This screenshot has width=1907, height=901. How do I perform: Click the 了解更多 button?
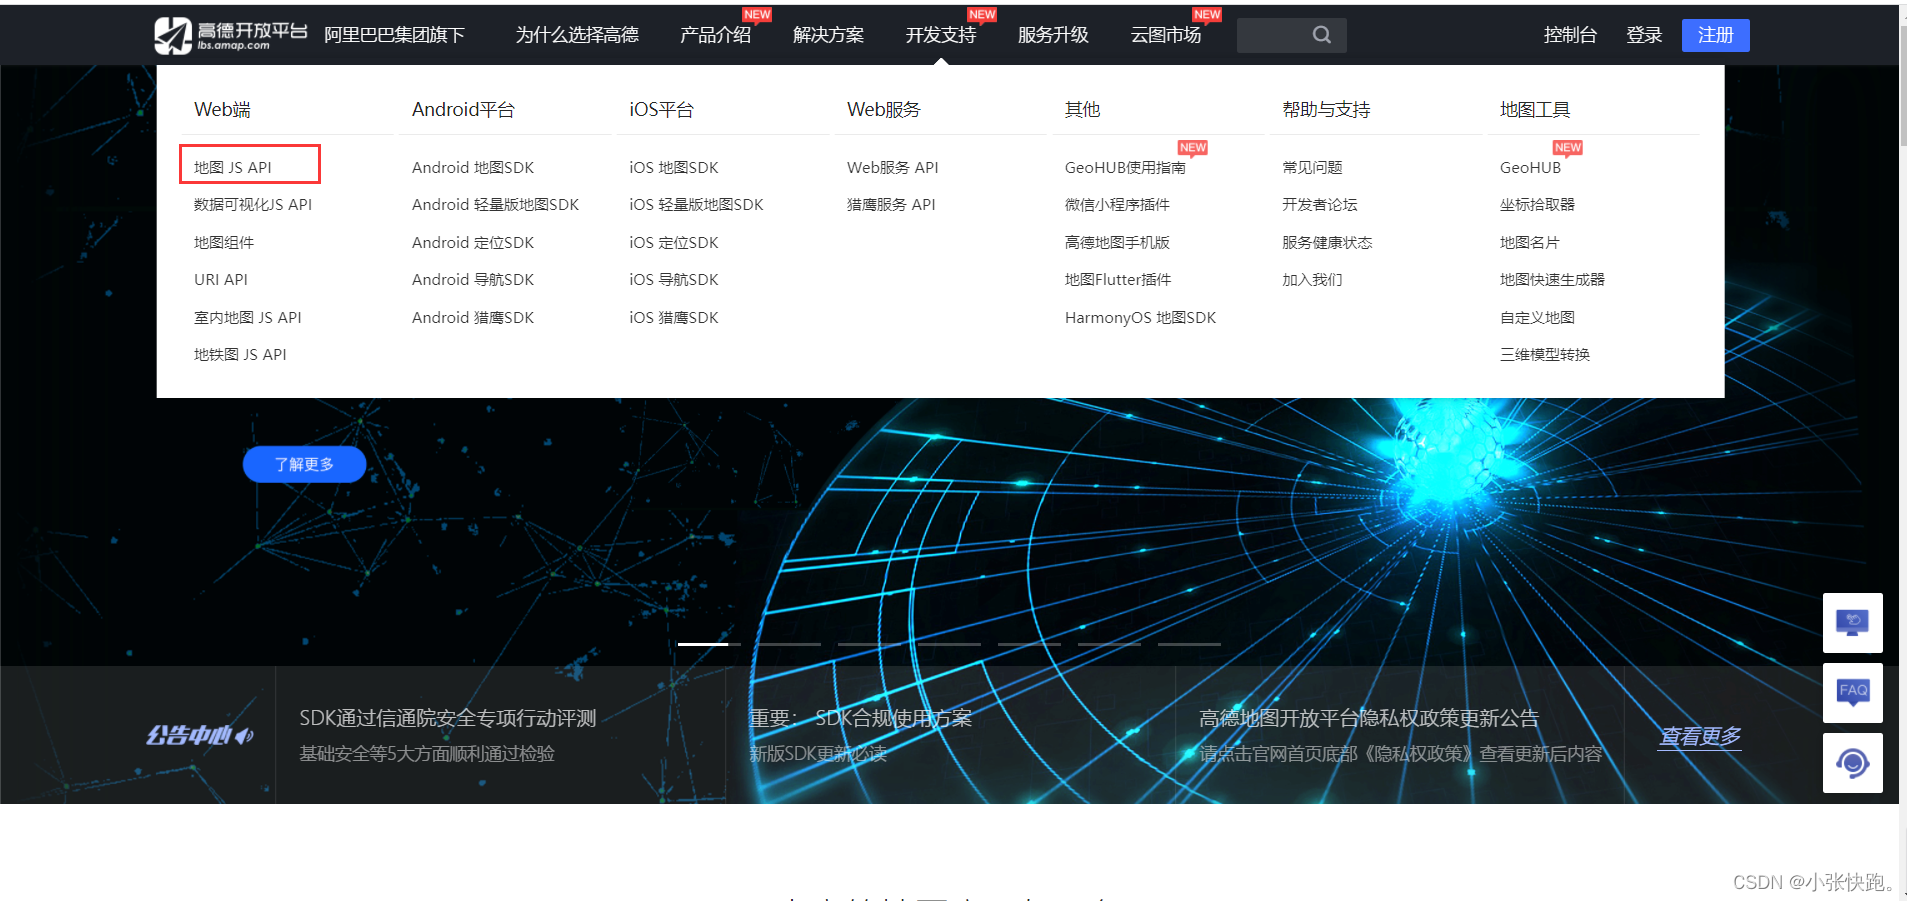(x=304, y=464)
